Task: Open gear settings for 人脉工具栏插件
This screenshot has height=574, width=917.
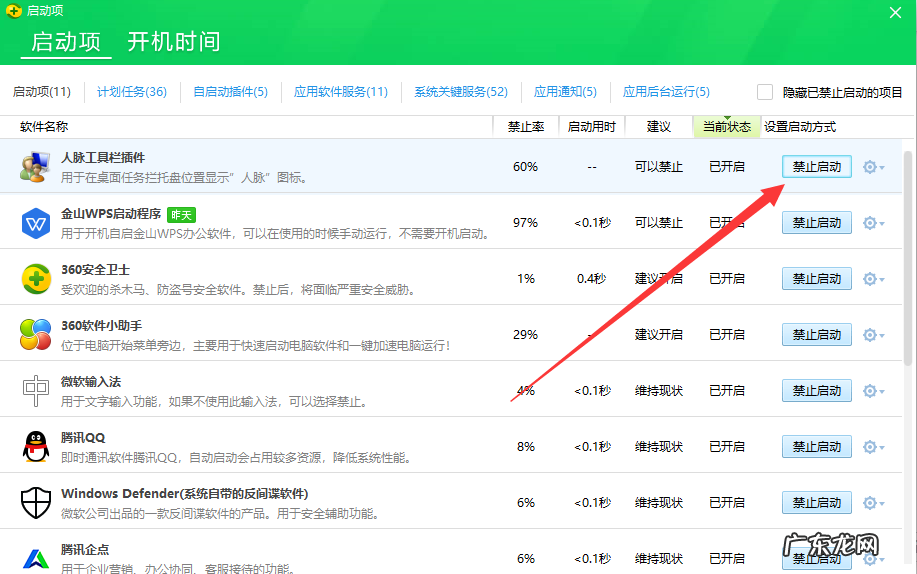Action: (x=873, y=167)
